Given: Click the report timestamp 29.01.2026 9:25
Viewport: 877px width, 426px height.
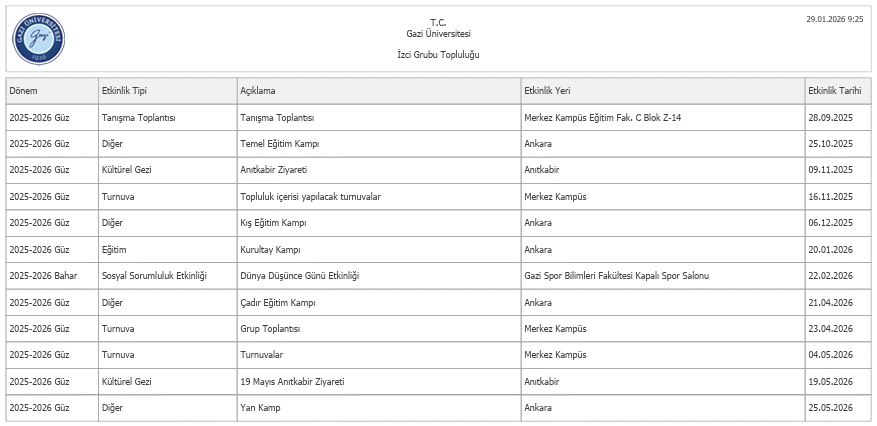Looking at the screenshot, I should 834,19.
